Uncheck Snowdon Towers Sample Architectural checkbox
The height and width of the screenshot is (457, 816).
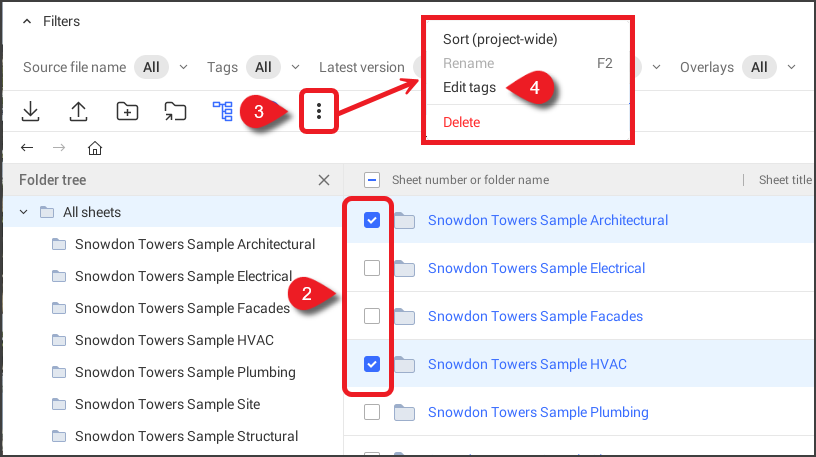tap(372, 220)
